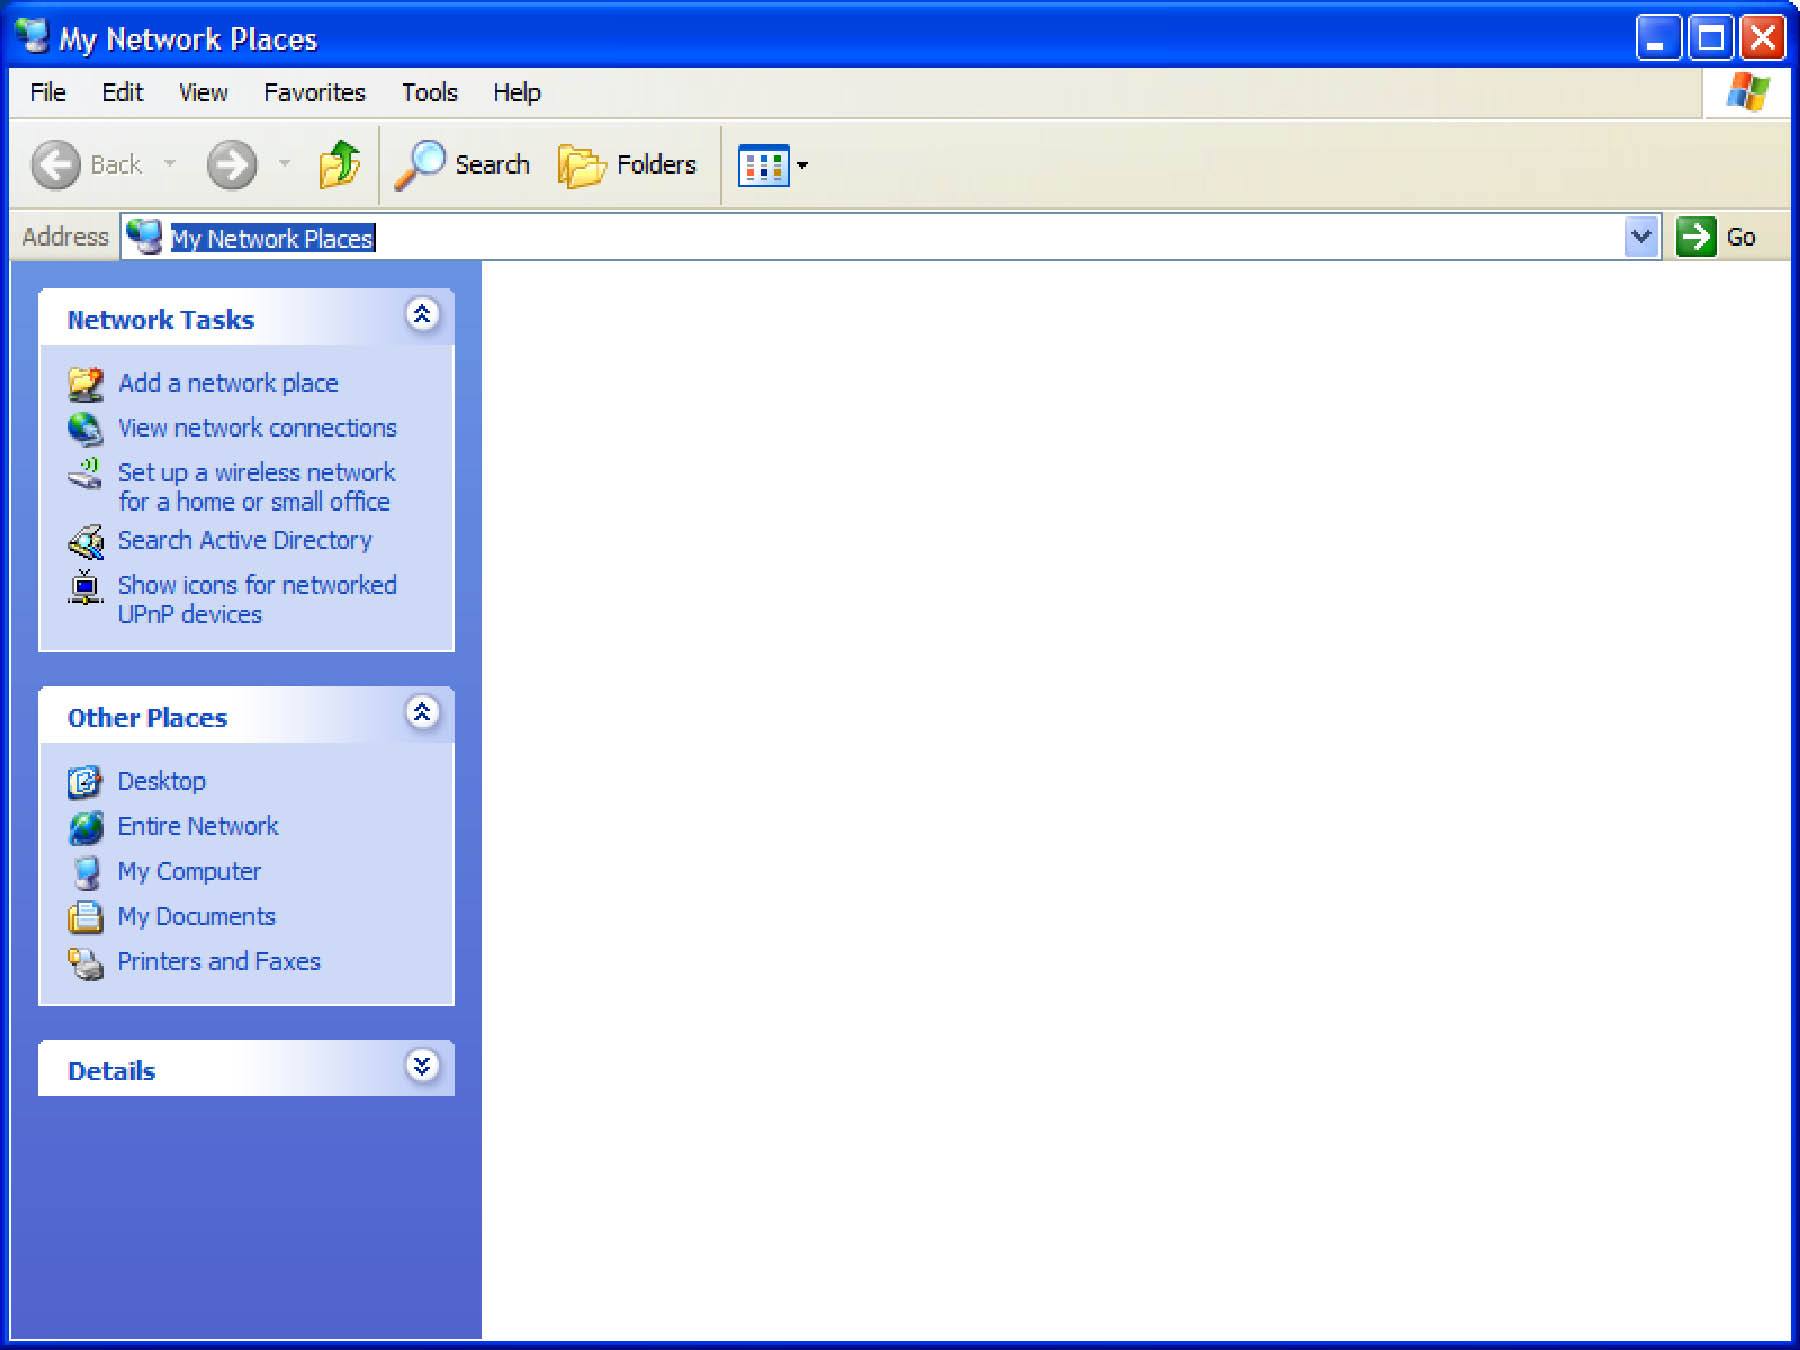This screenshot has height=1350, width=1800.
Task: Go up one folder level icon
Action: pos(339,164)
